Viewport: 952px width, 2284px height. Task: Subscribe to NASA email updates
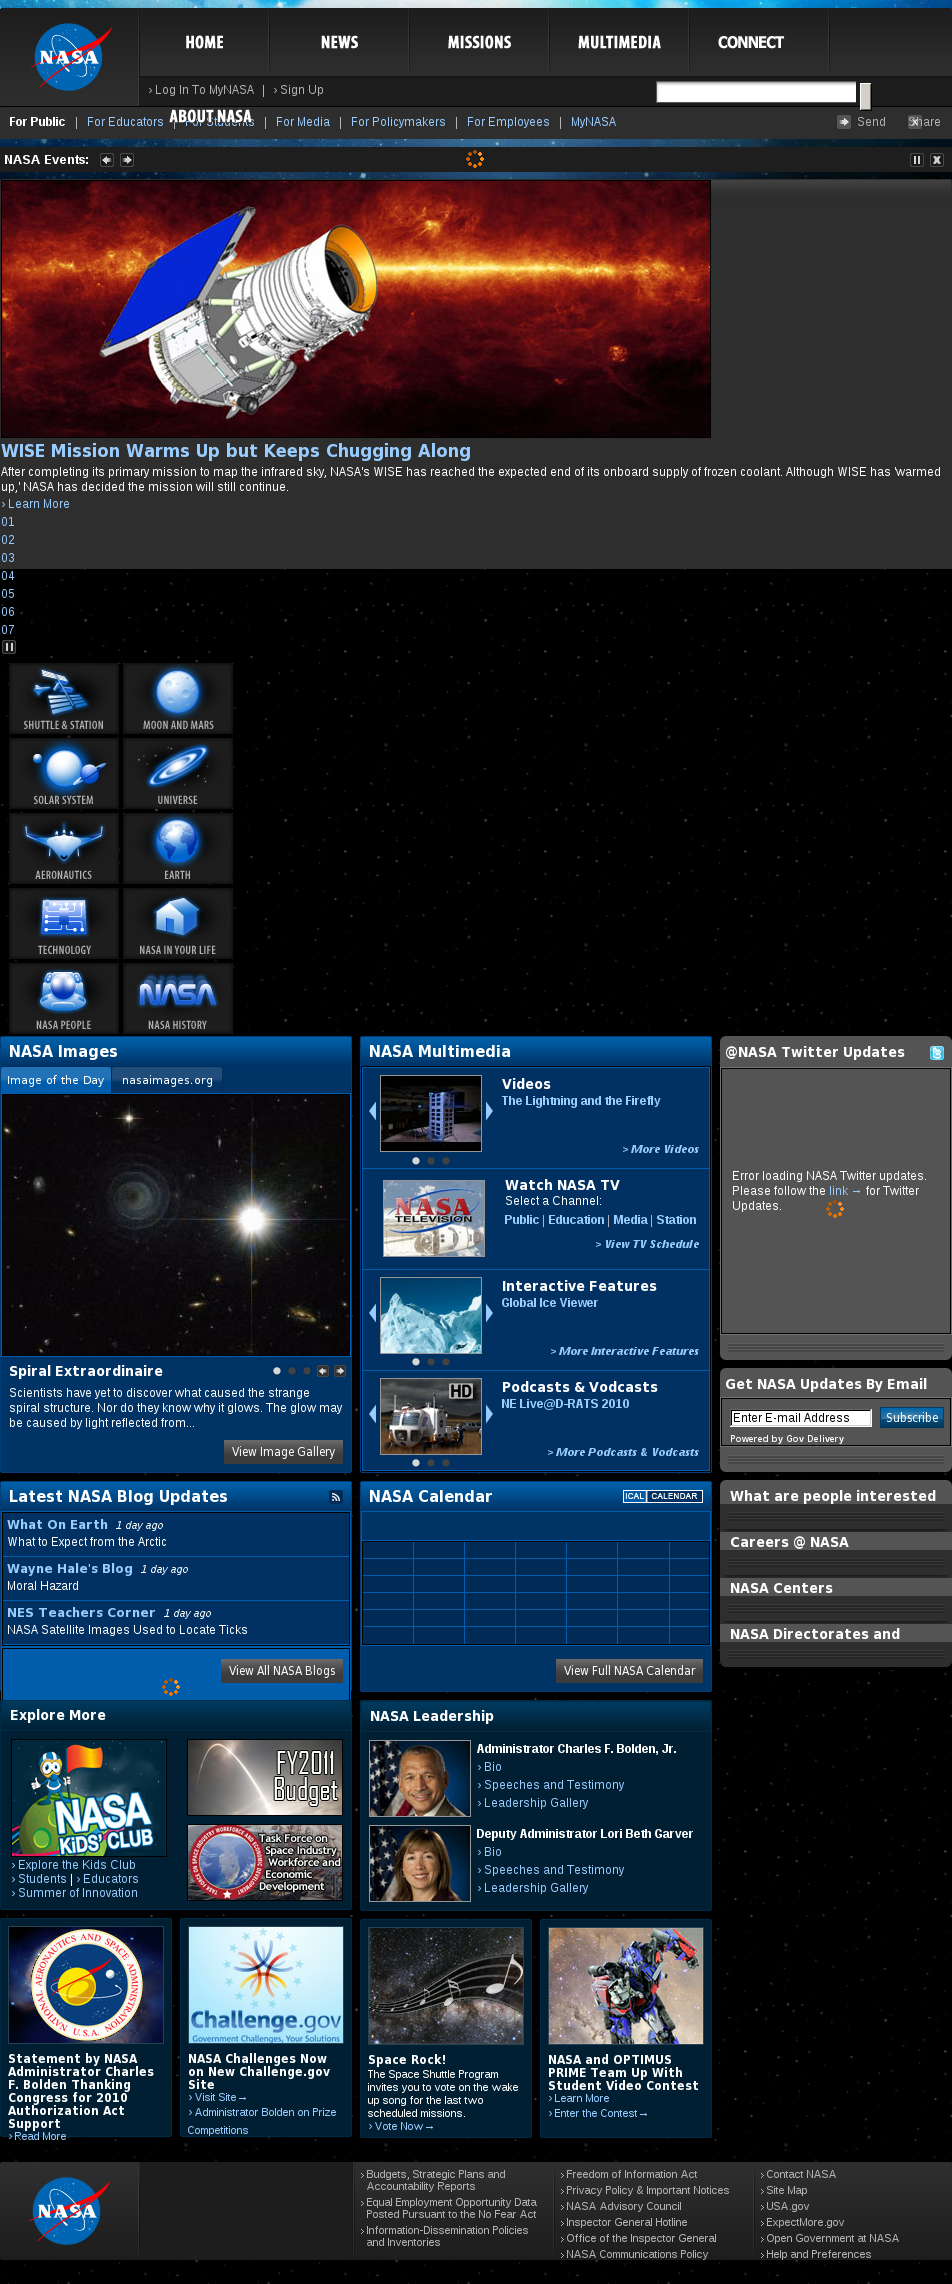pyautogui.click(x=912, y=1418)
